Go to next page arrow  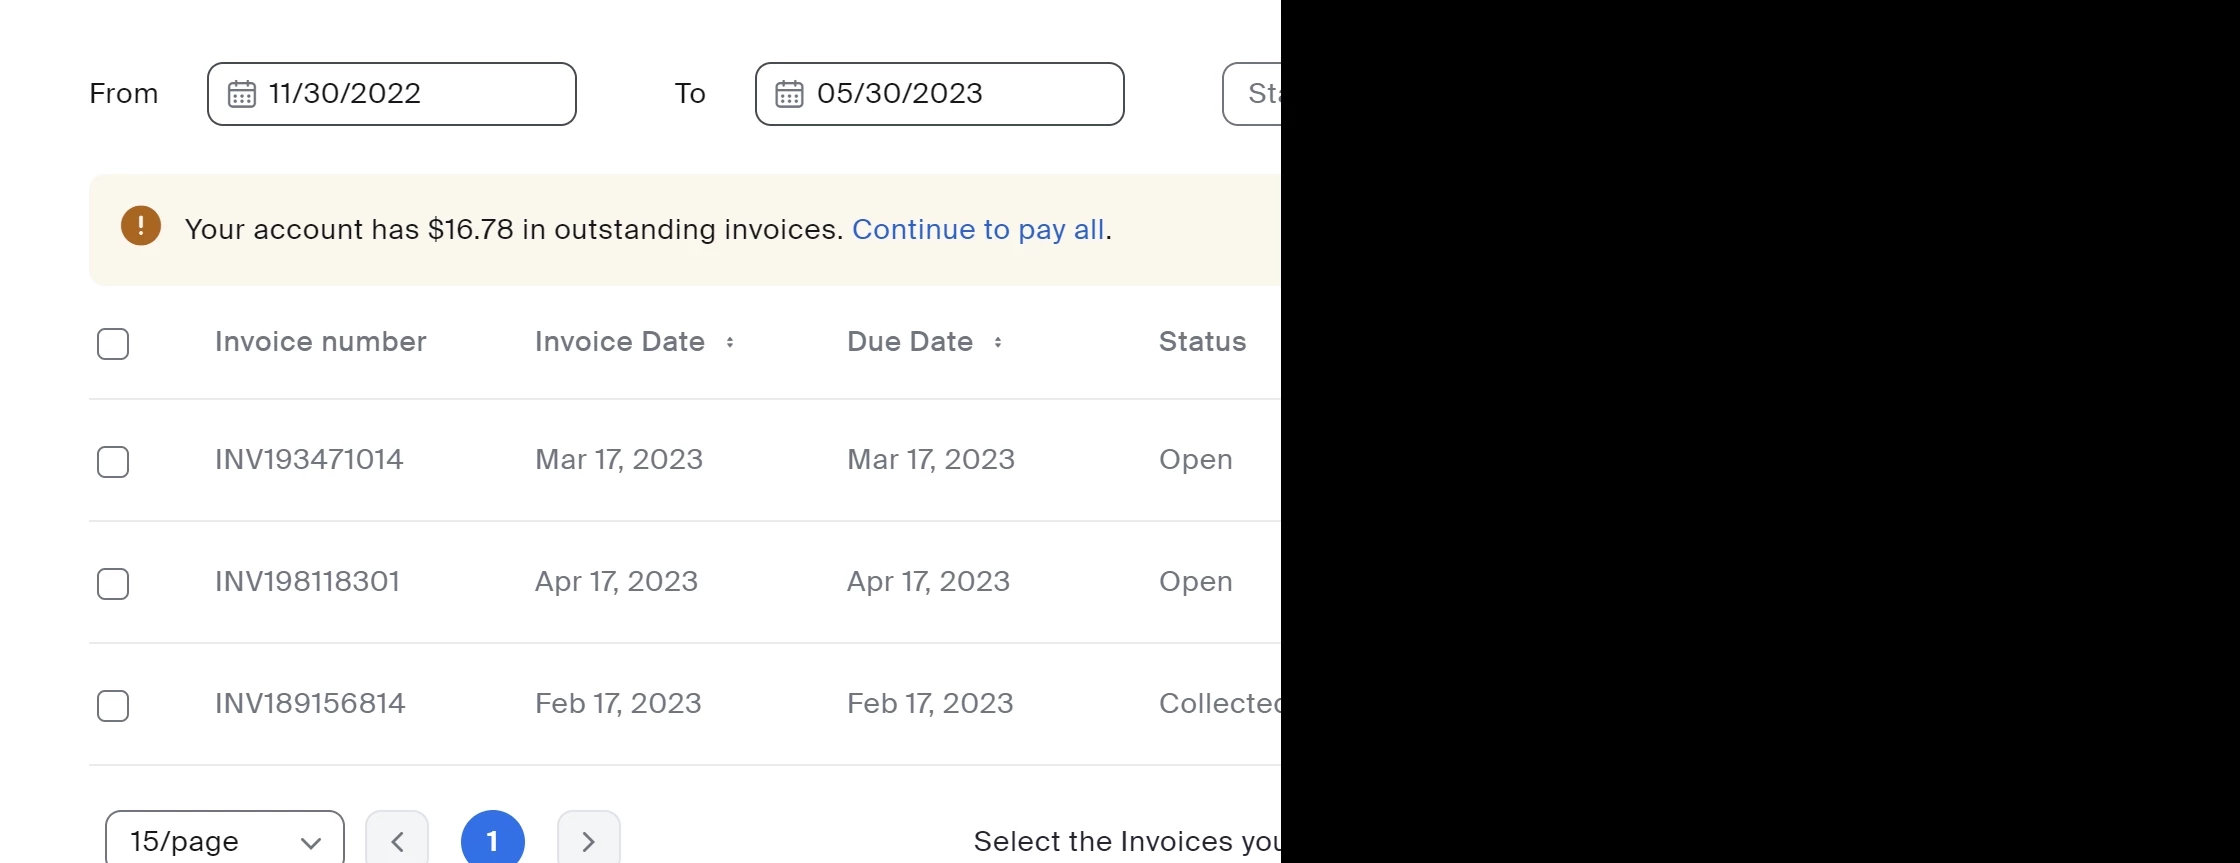click(x=589, y=840)
